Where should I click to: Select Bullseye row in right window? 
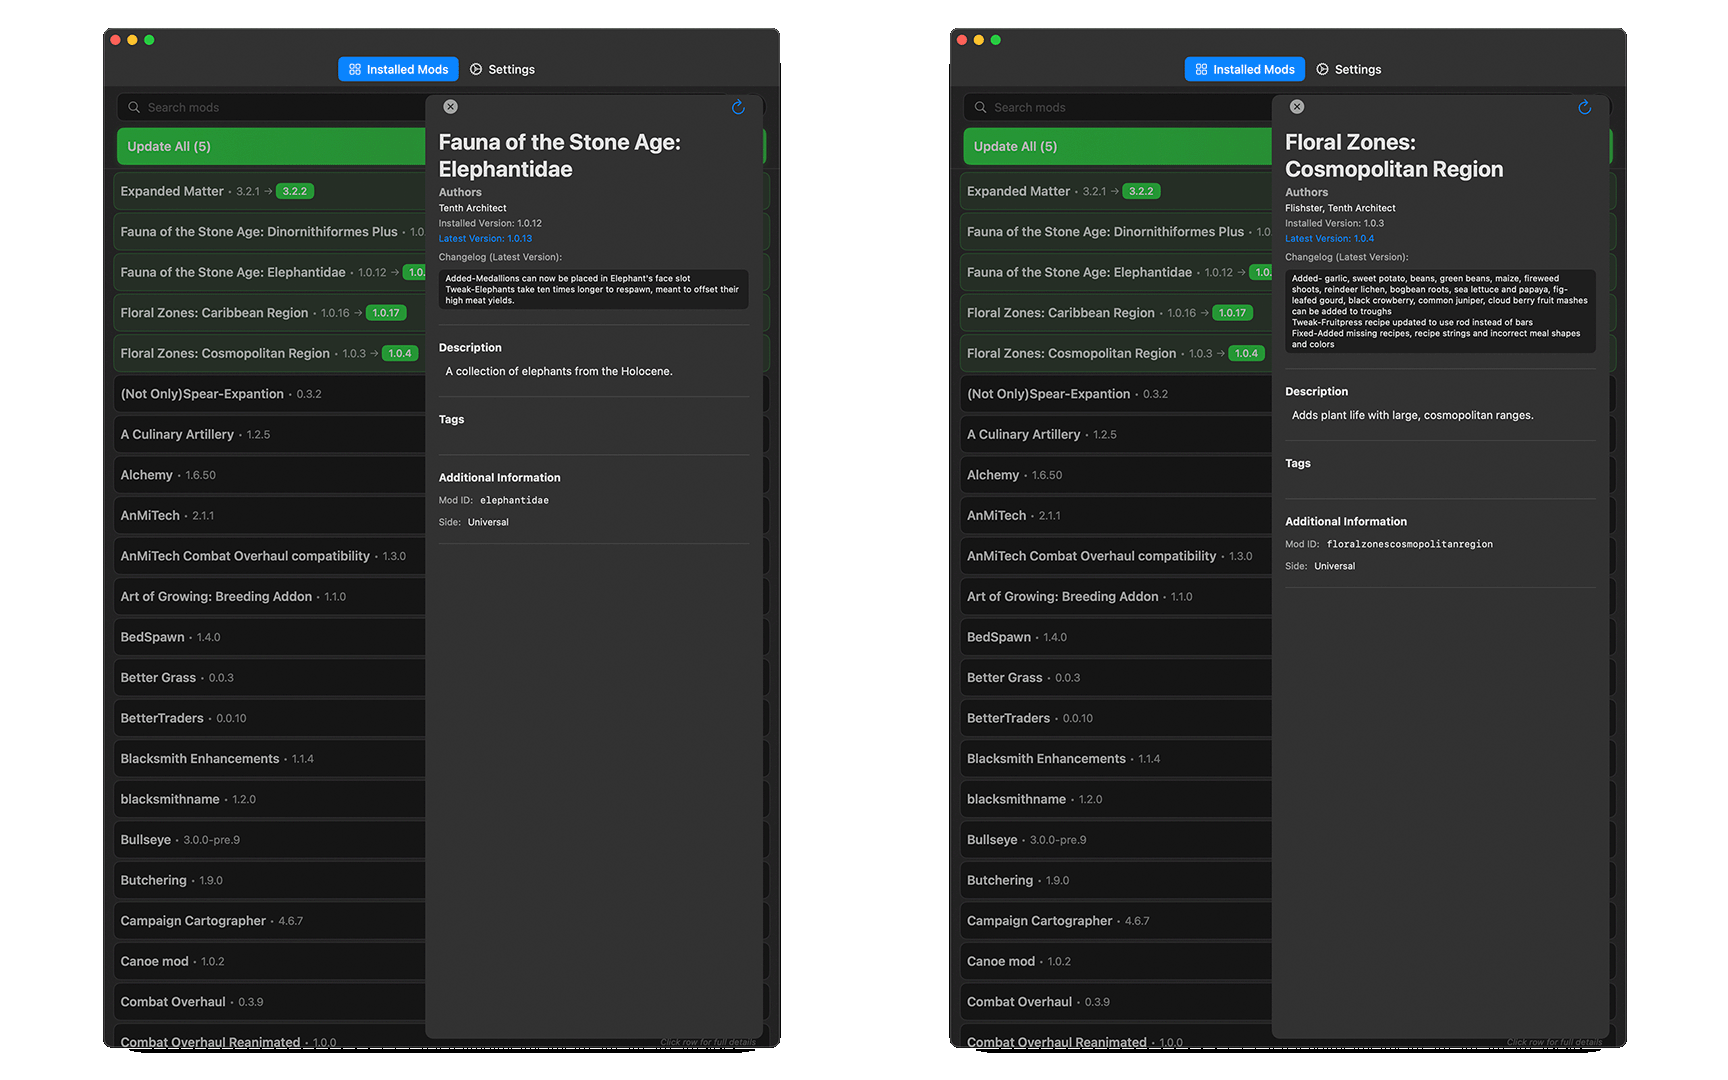(1116, 840)
